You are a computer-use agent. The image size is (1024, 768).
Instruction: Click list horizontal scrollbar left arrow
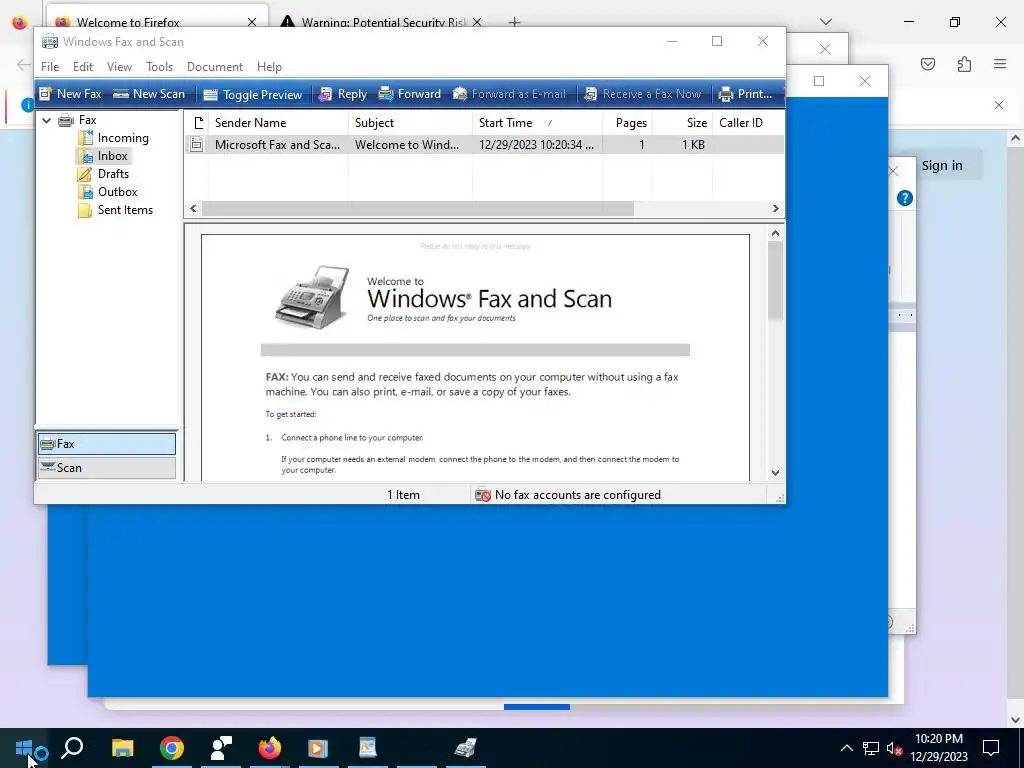pyautogui.click(x=193, y=208)
